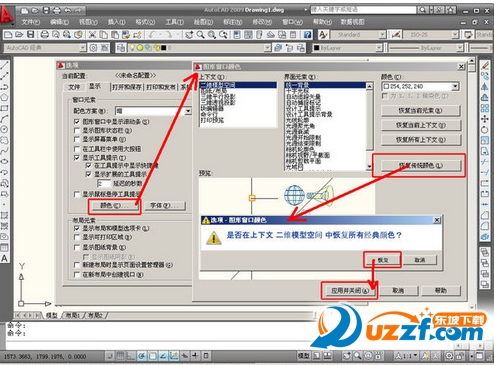Click the Fonts button in the Options dialog
This screenshot has height=365, width=494.
click(x=165, y=206)
